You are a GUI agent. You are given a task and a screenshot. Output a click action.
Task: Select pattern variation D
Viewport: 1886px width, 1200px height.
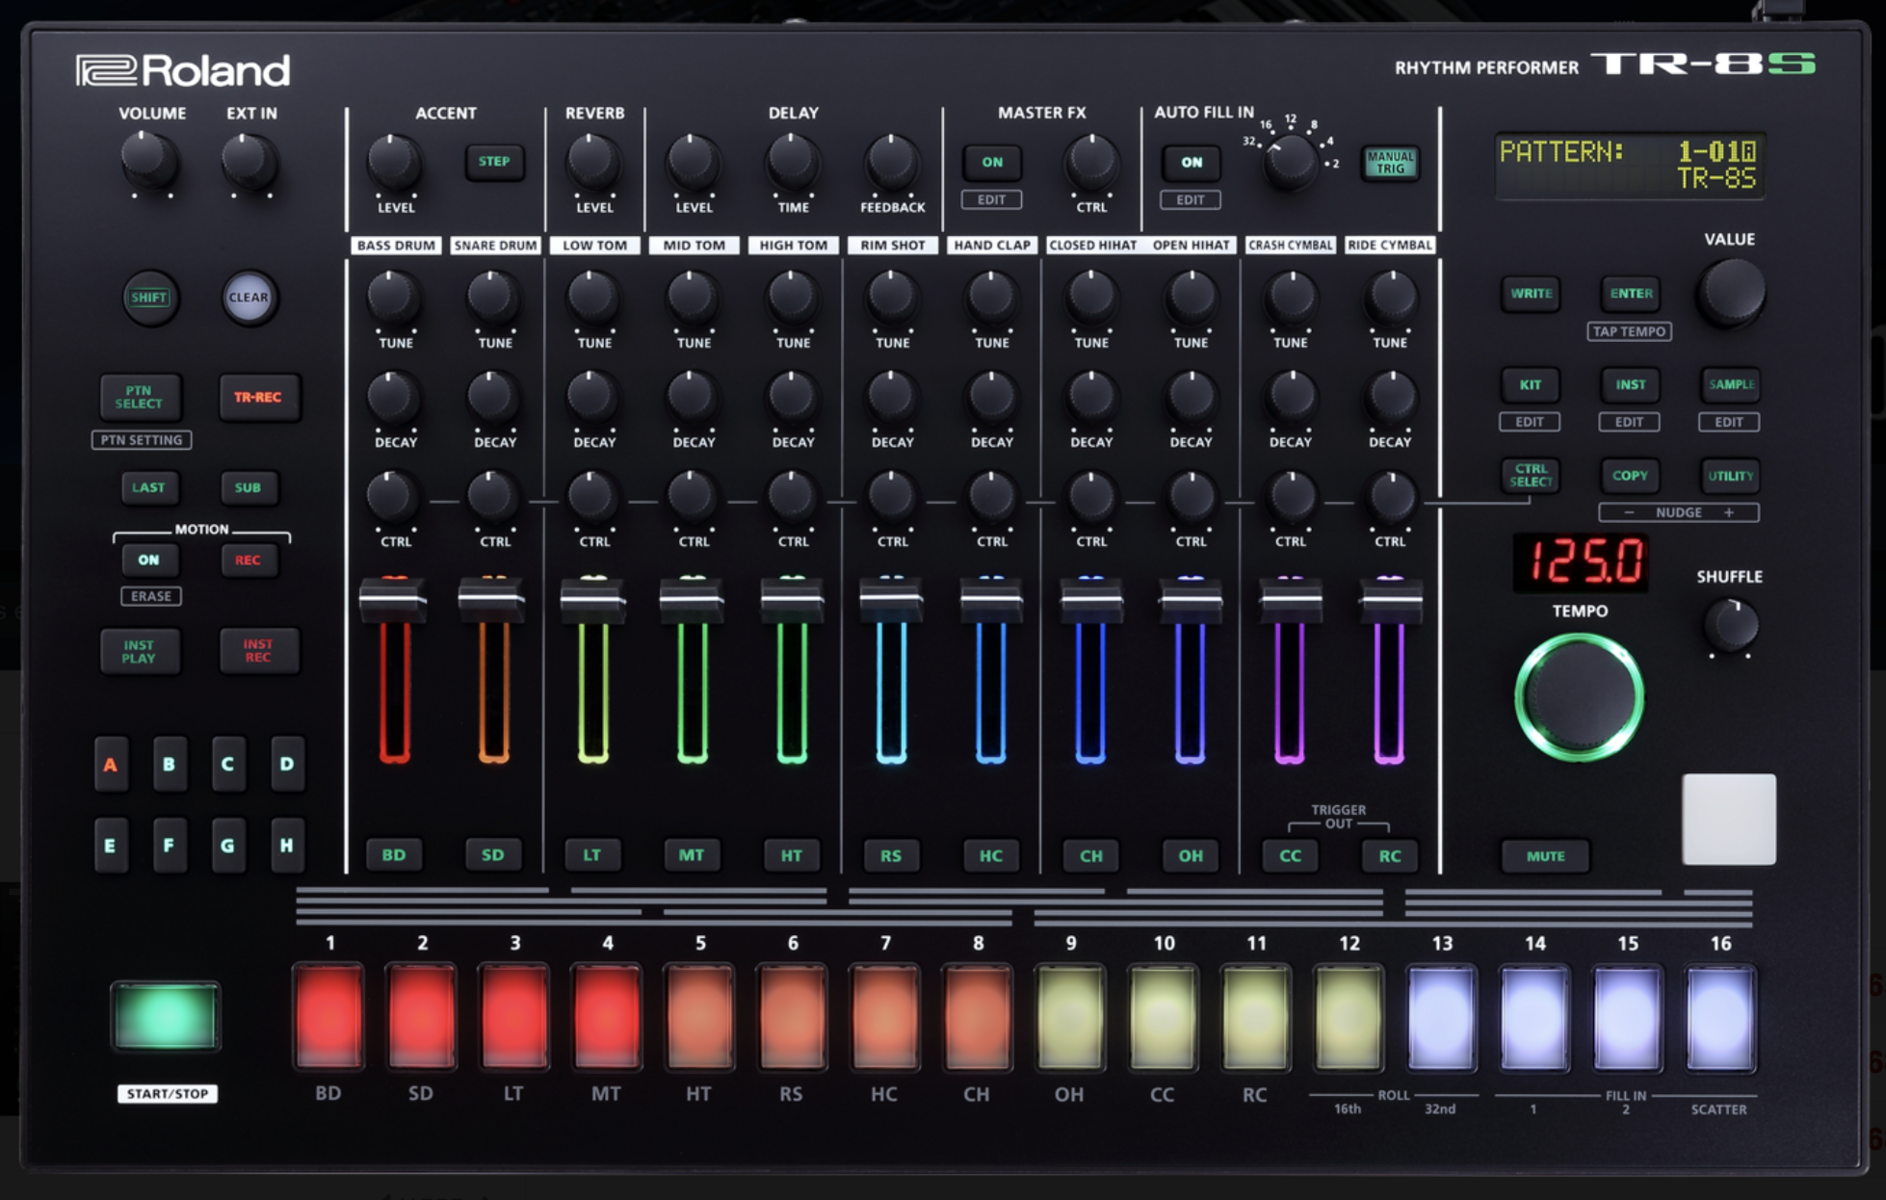click(287, 765)
